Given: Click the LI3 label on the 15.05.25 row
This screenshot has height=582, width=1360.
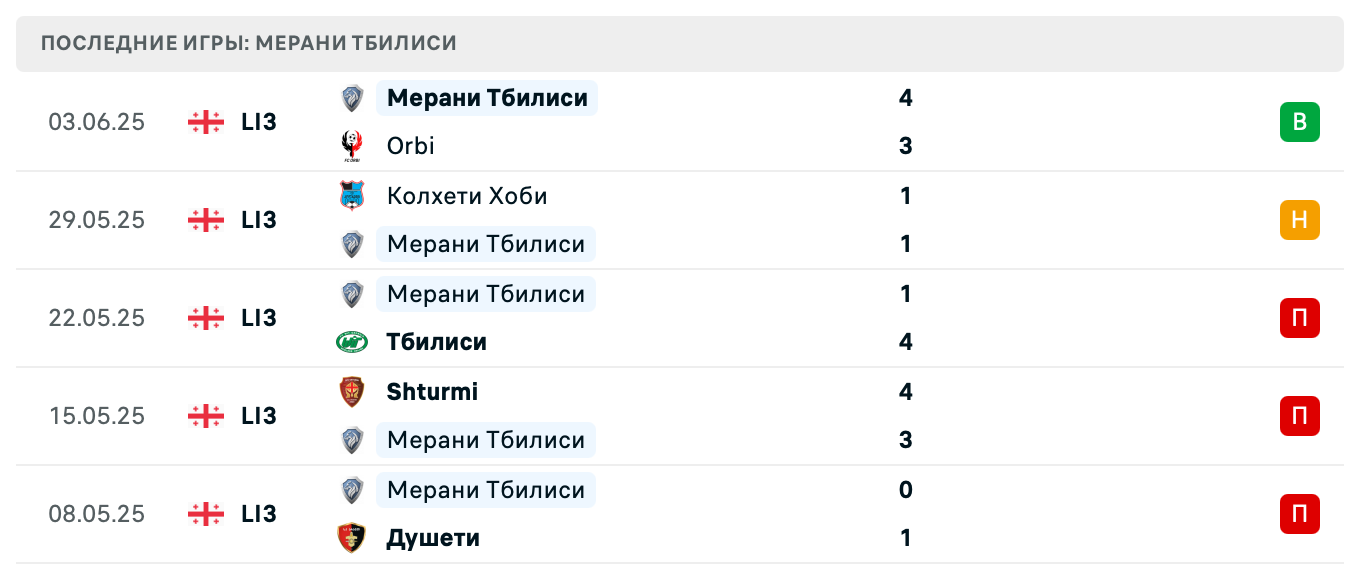Looking at the screenshot, I should coord(258,416).
